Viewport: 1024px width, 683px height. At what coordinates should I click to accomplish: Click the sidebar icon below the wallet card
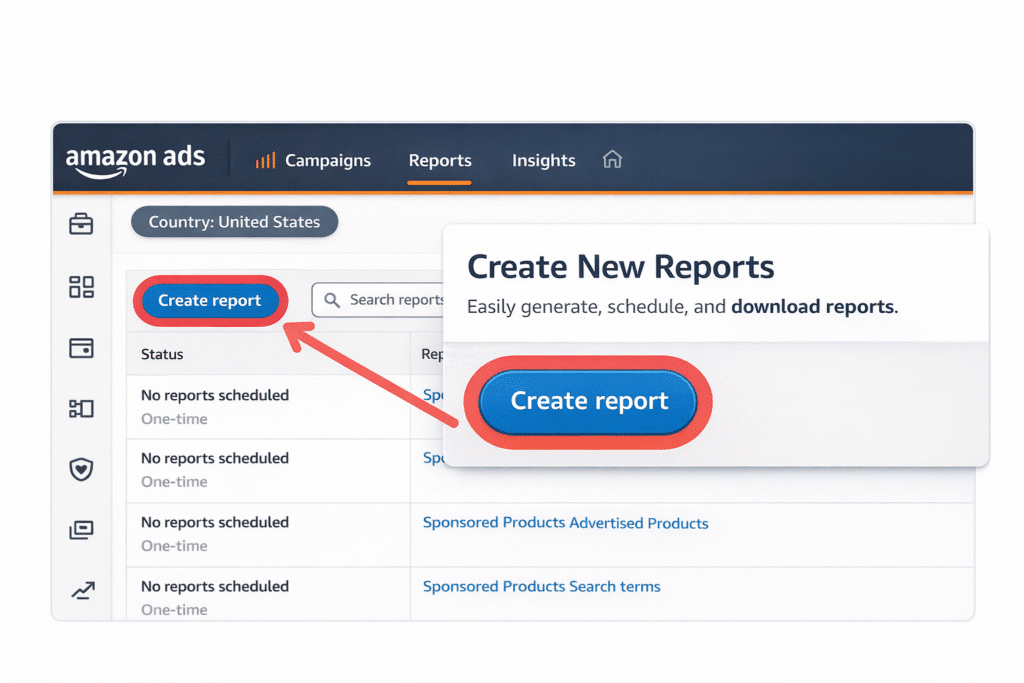click(81, 408)
